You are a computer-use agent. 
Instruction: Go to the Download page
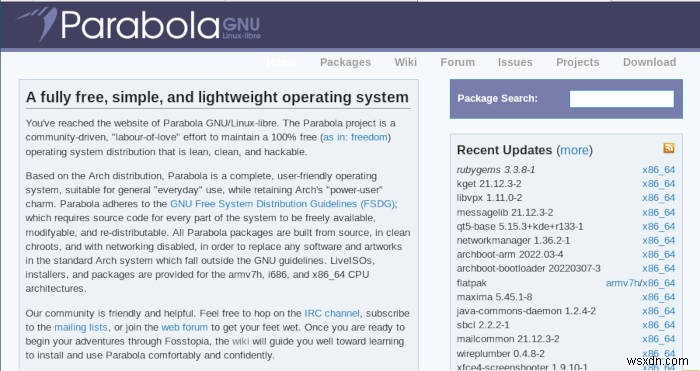650,62
